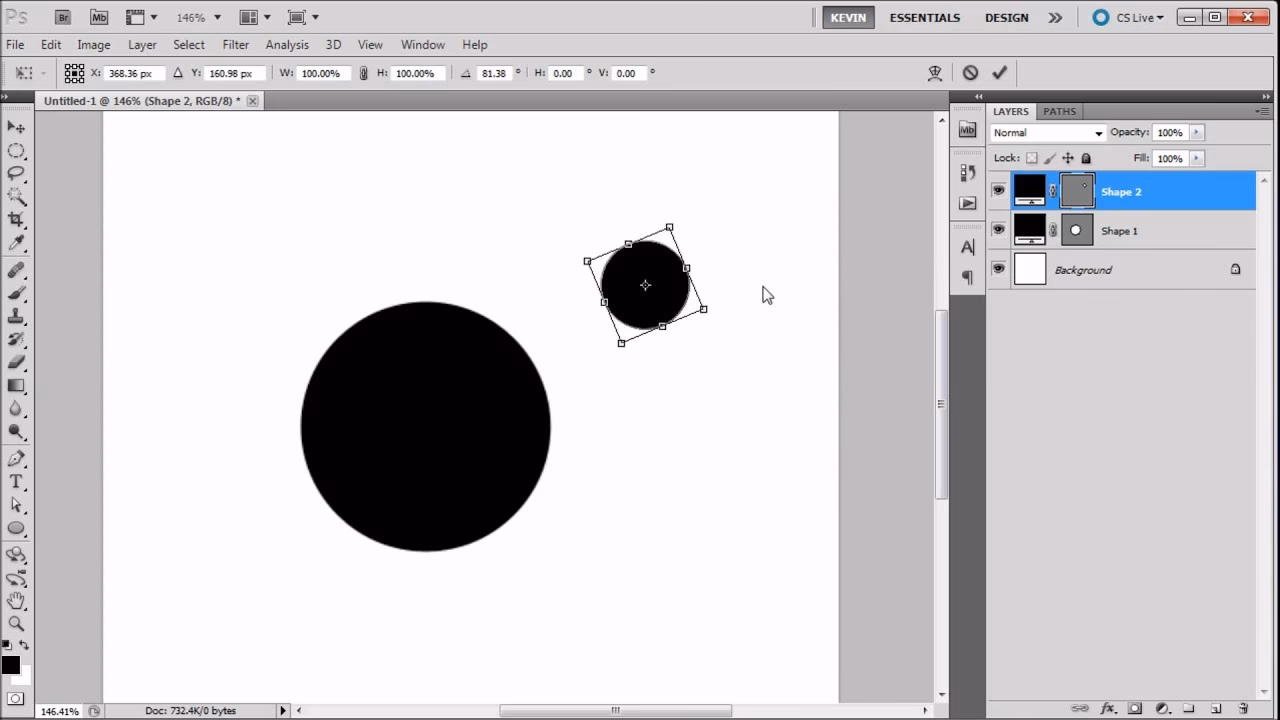Viewport: 1280px width, 720px height.
Task: Switch to the PATHS tab
Action: click(x=1059, y=111)
